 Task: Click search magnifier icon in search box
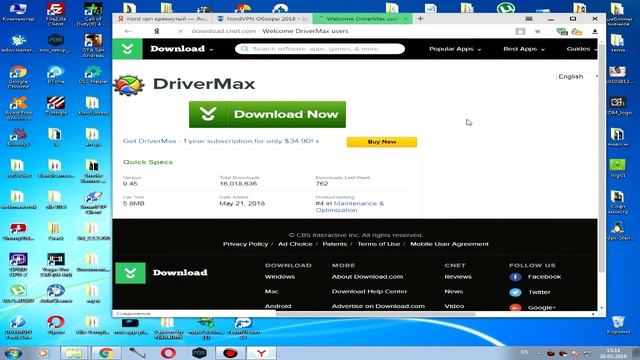coord(244,49)
